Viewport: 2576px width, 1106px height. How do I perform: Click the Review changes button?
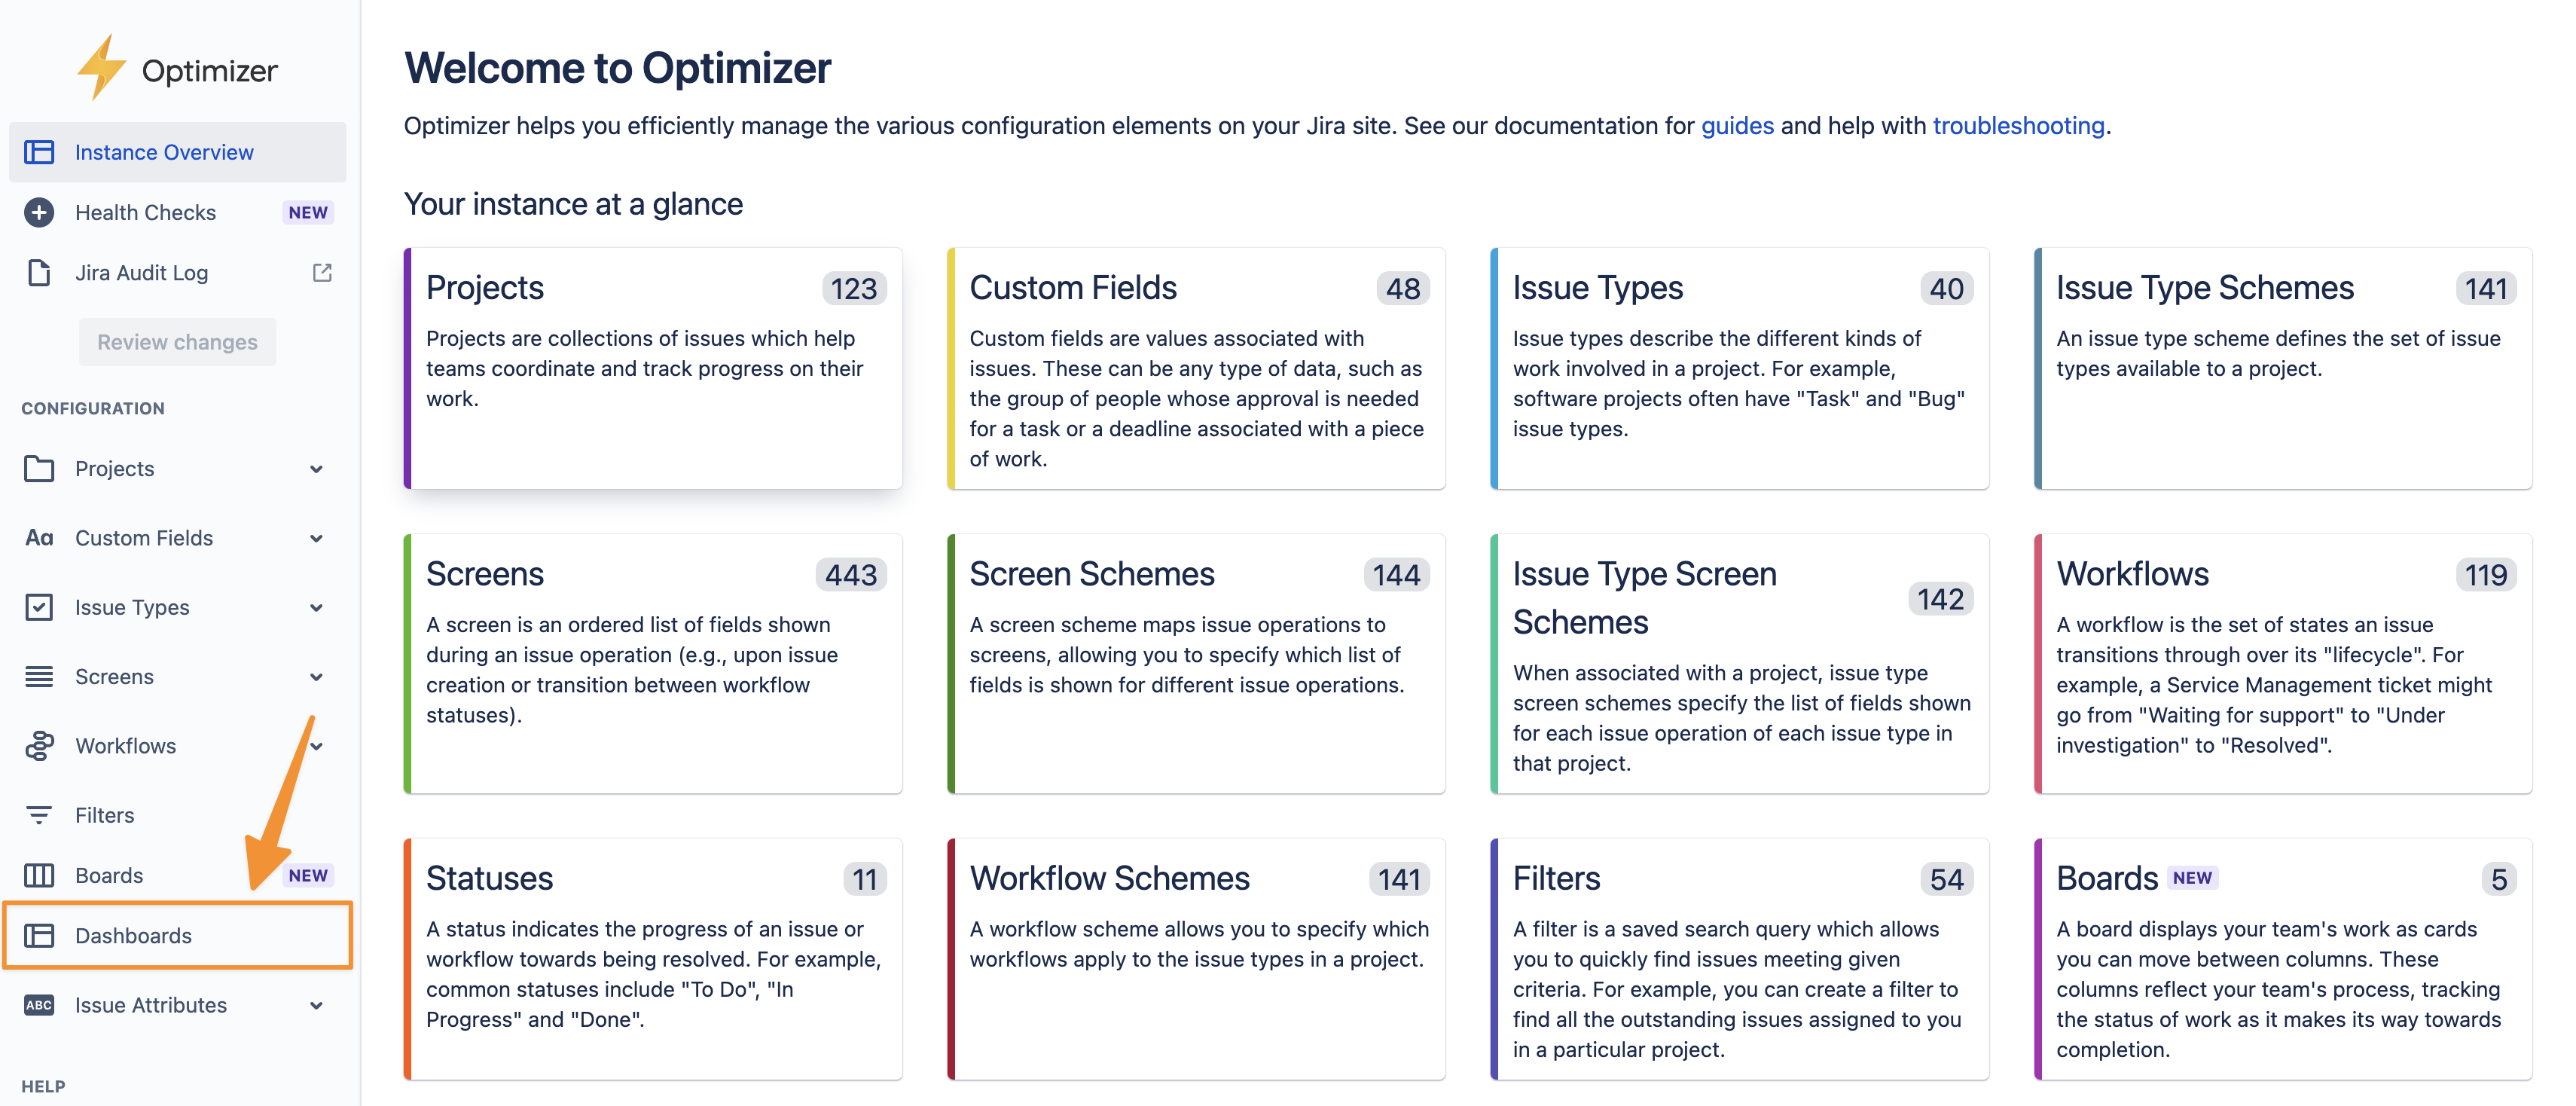pos(177,341)
